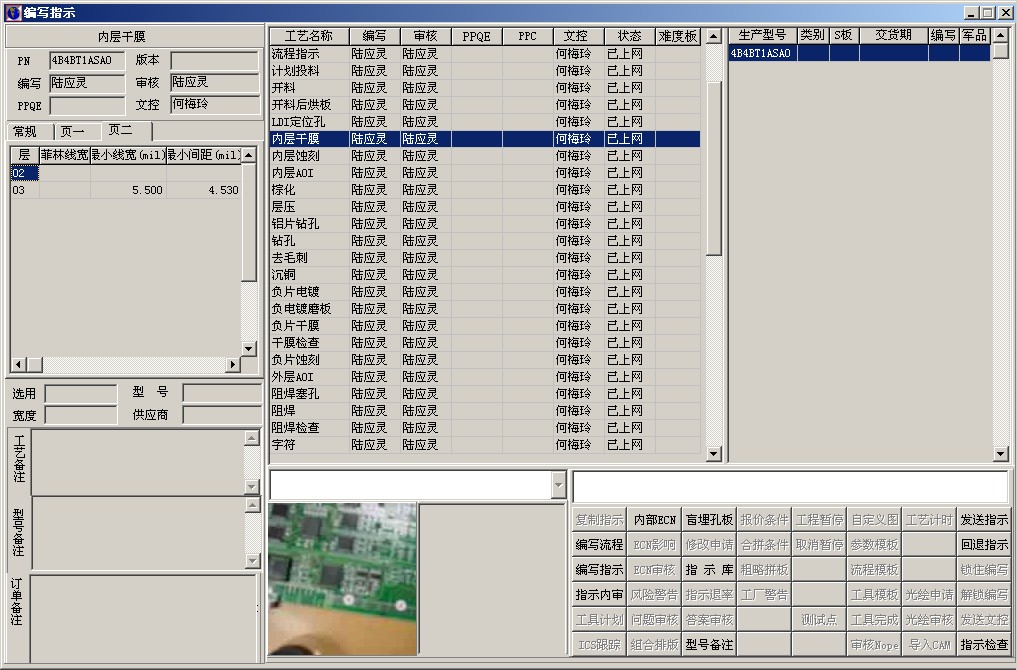
Task: Click the down arrow of the layer table scrollbar
Action: (x=249, y=349)
